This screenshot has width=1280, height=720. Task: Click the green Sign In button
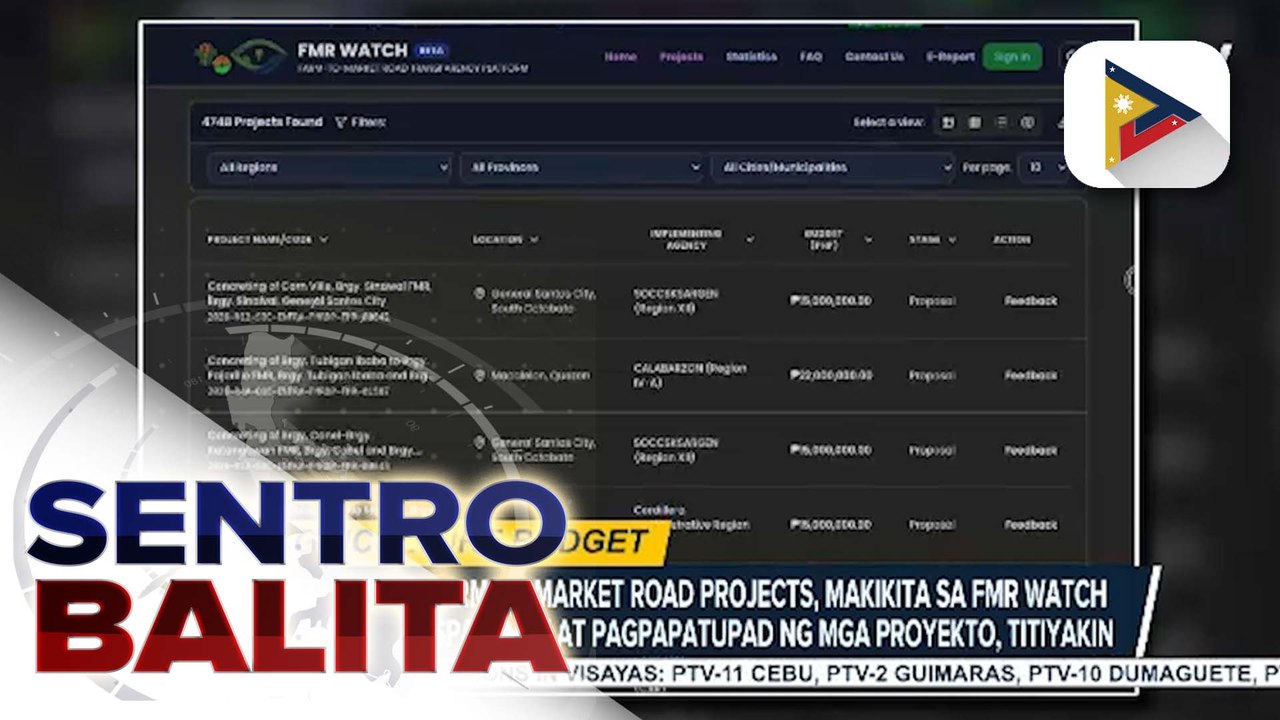pyautogui.click(x=1012, y=57)
